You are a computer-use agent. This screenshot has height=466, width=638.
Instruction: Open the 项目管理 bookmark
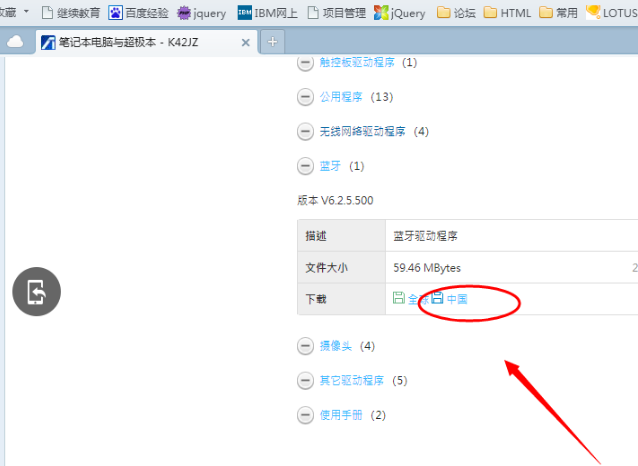pos(336,13)
